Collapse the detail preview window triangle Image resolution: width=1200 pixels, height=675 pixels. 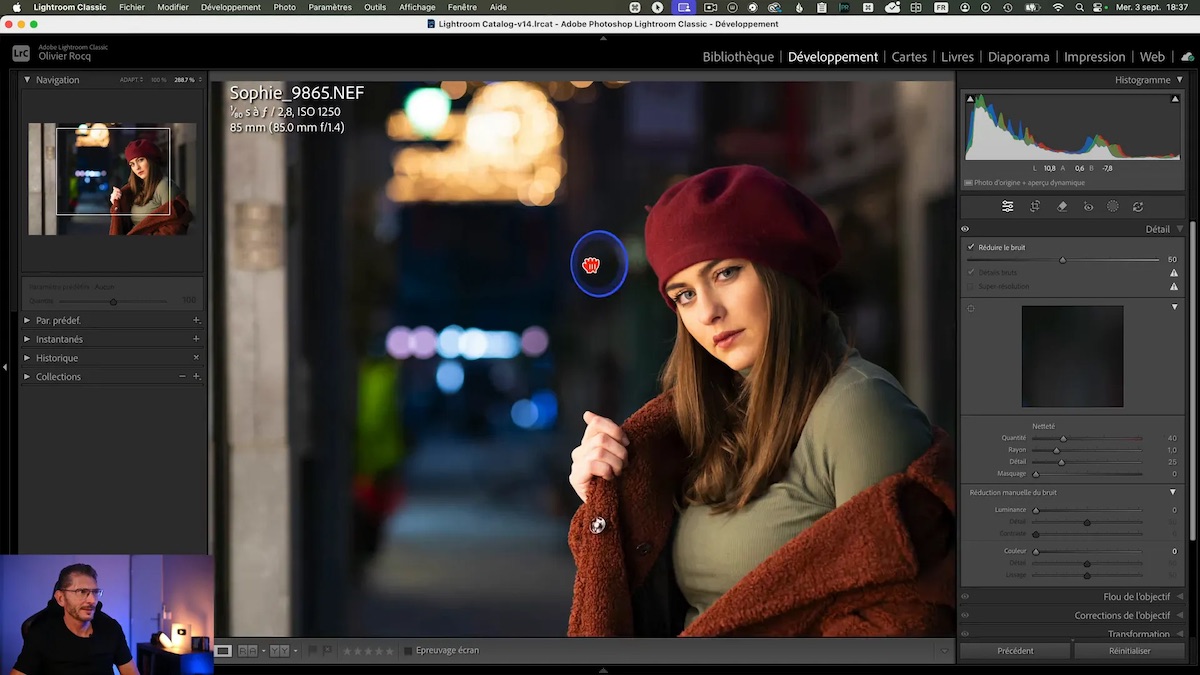(1175, 308)
